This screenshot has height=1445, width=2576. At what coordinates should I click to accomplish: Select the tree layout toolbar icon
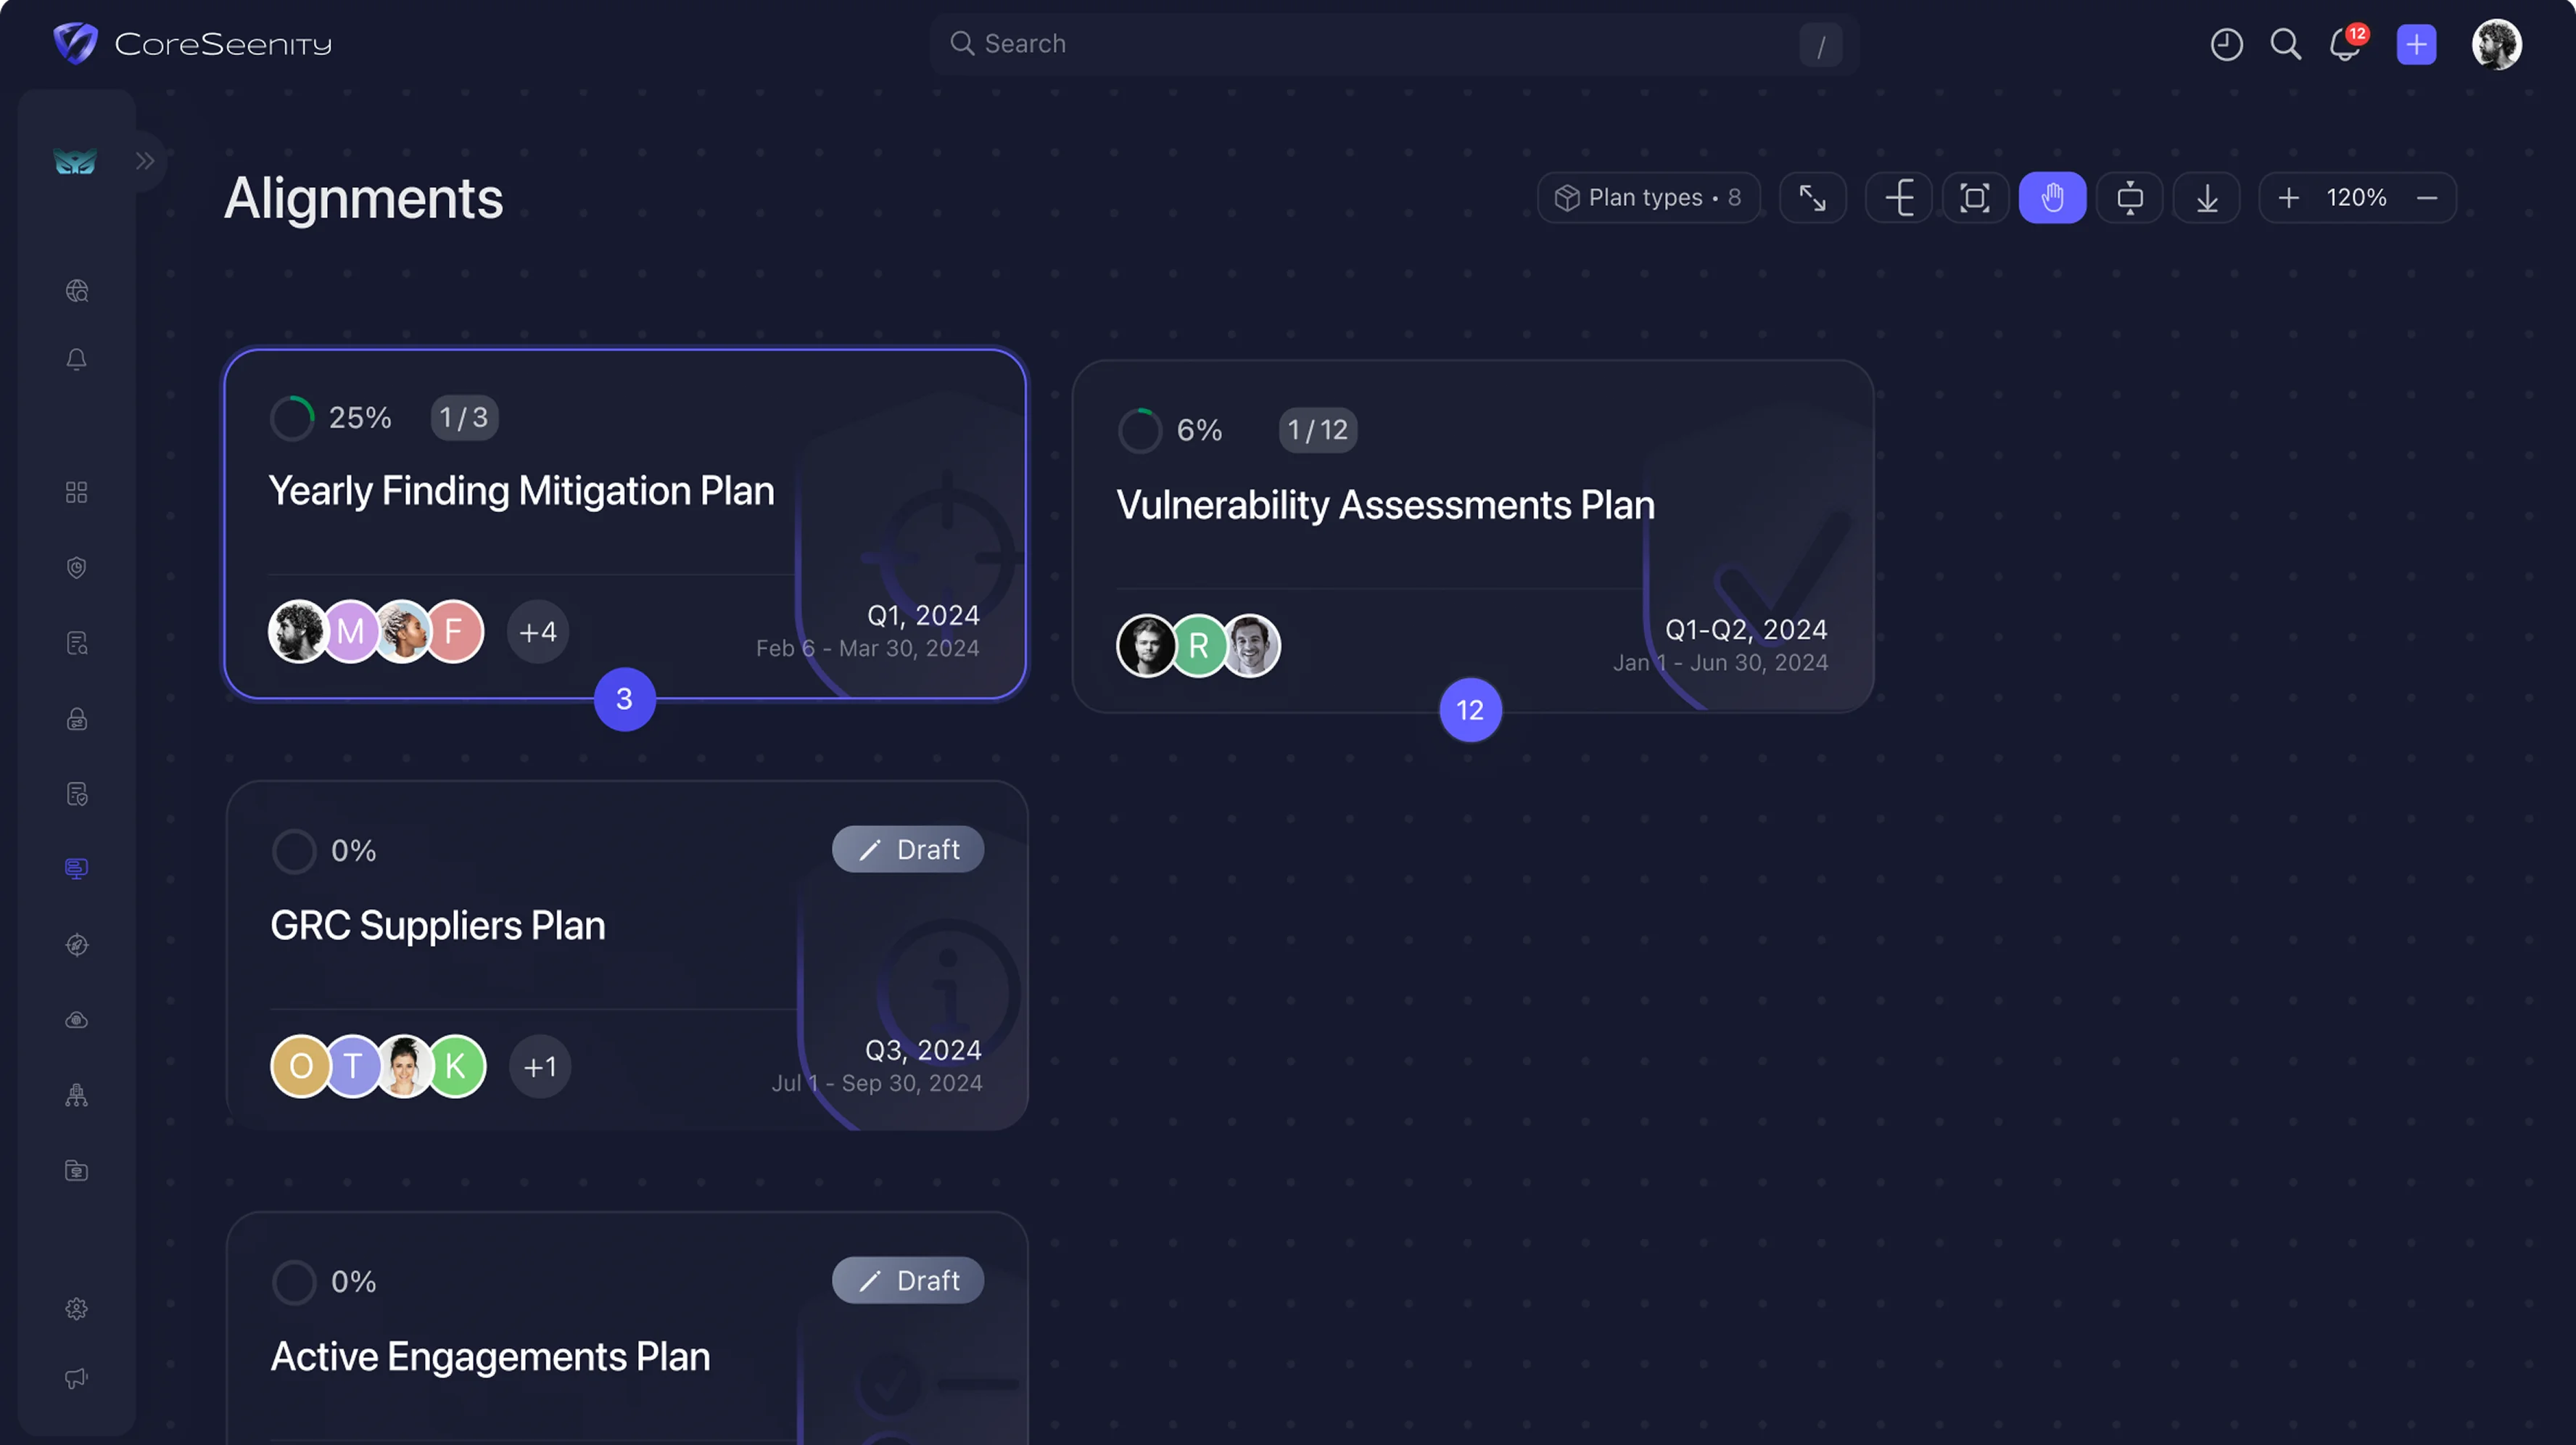point(1898,197)
